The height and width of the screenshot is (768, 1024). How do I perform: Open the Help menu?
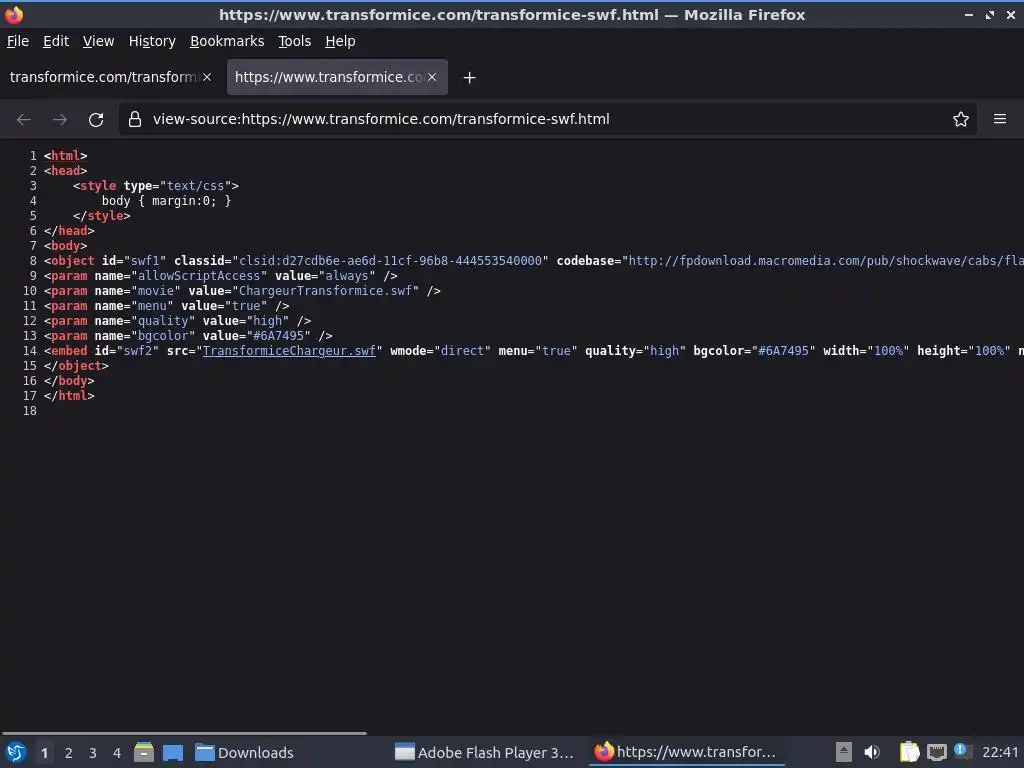click(340, 41)
